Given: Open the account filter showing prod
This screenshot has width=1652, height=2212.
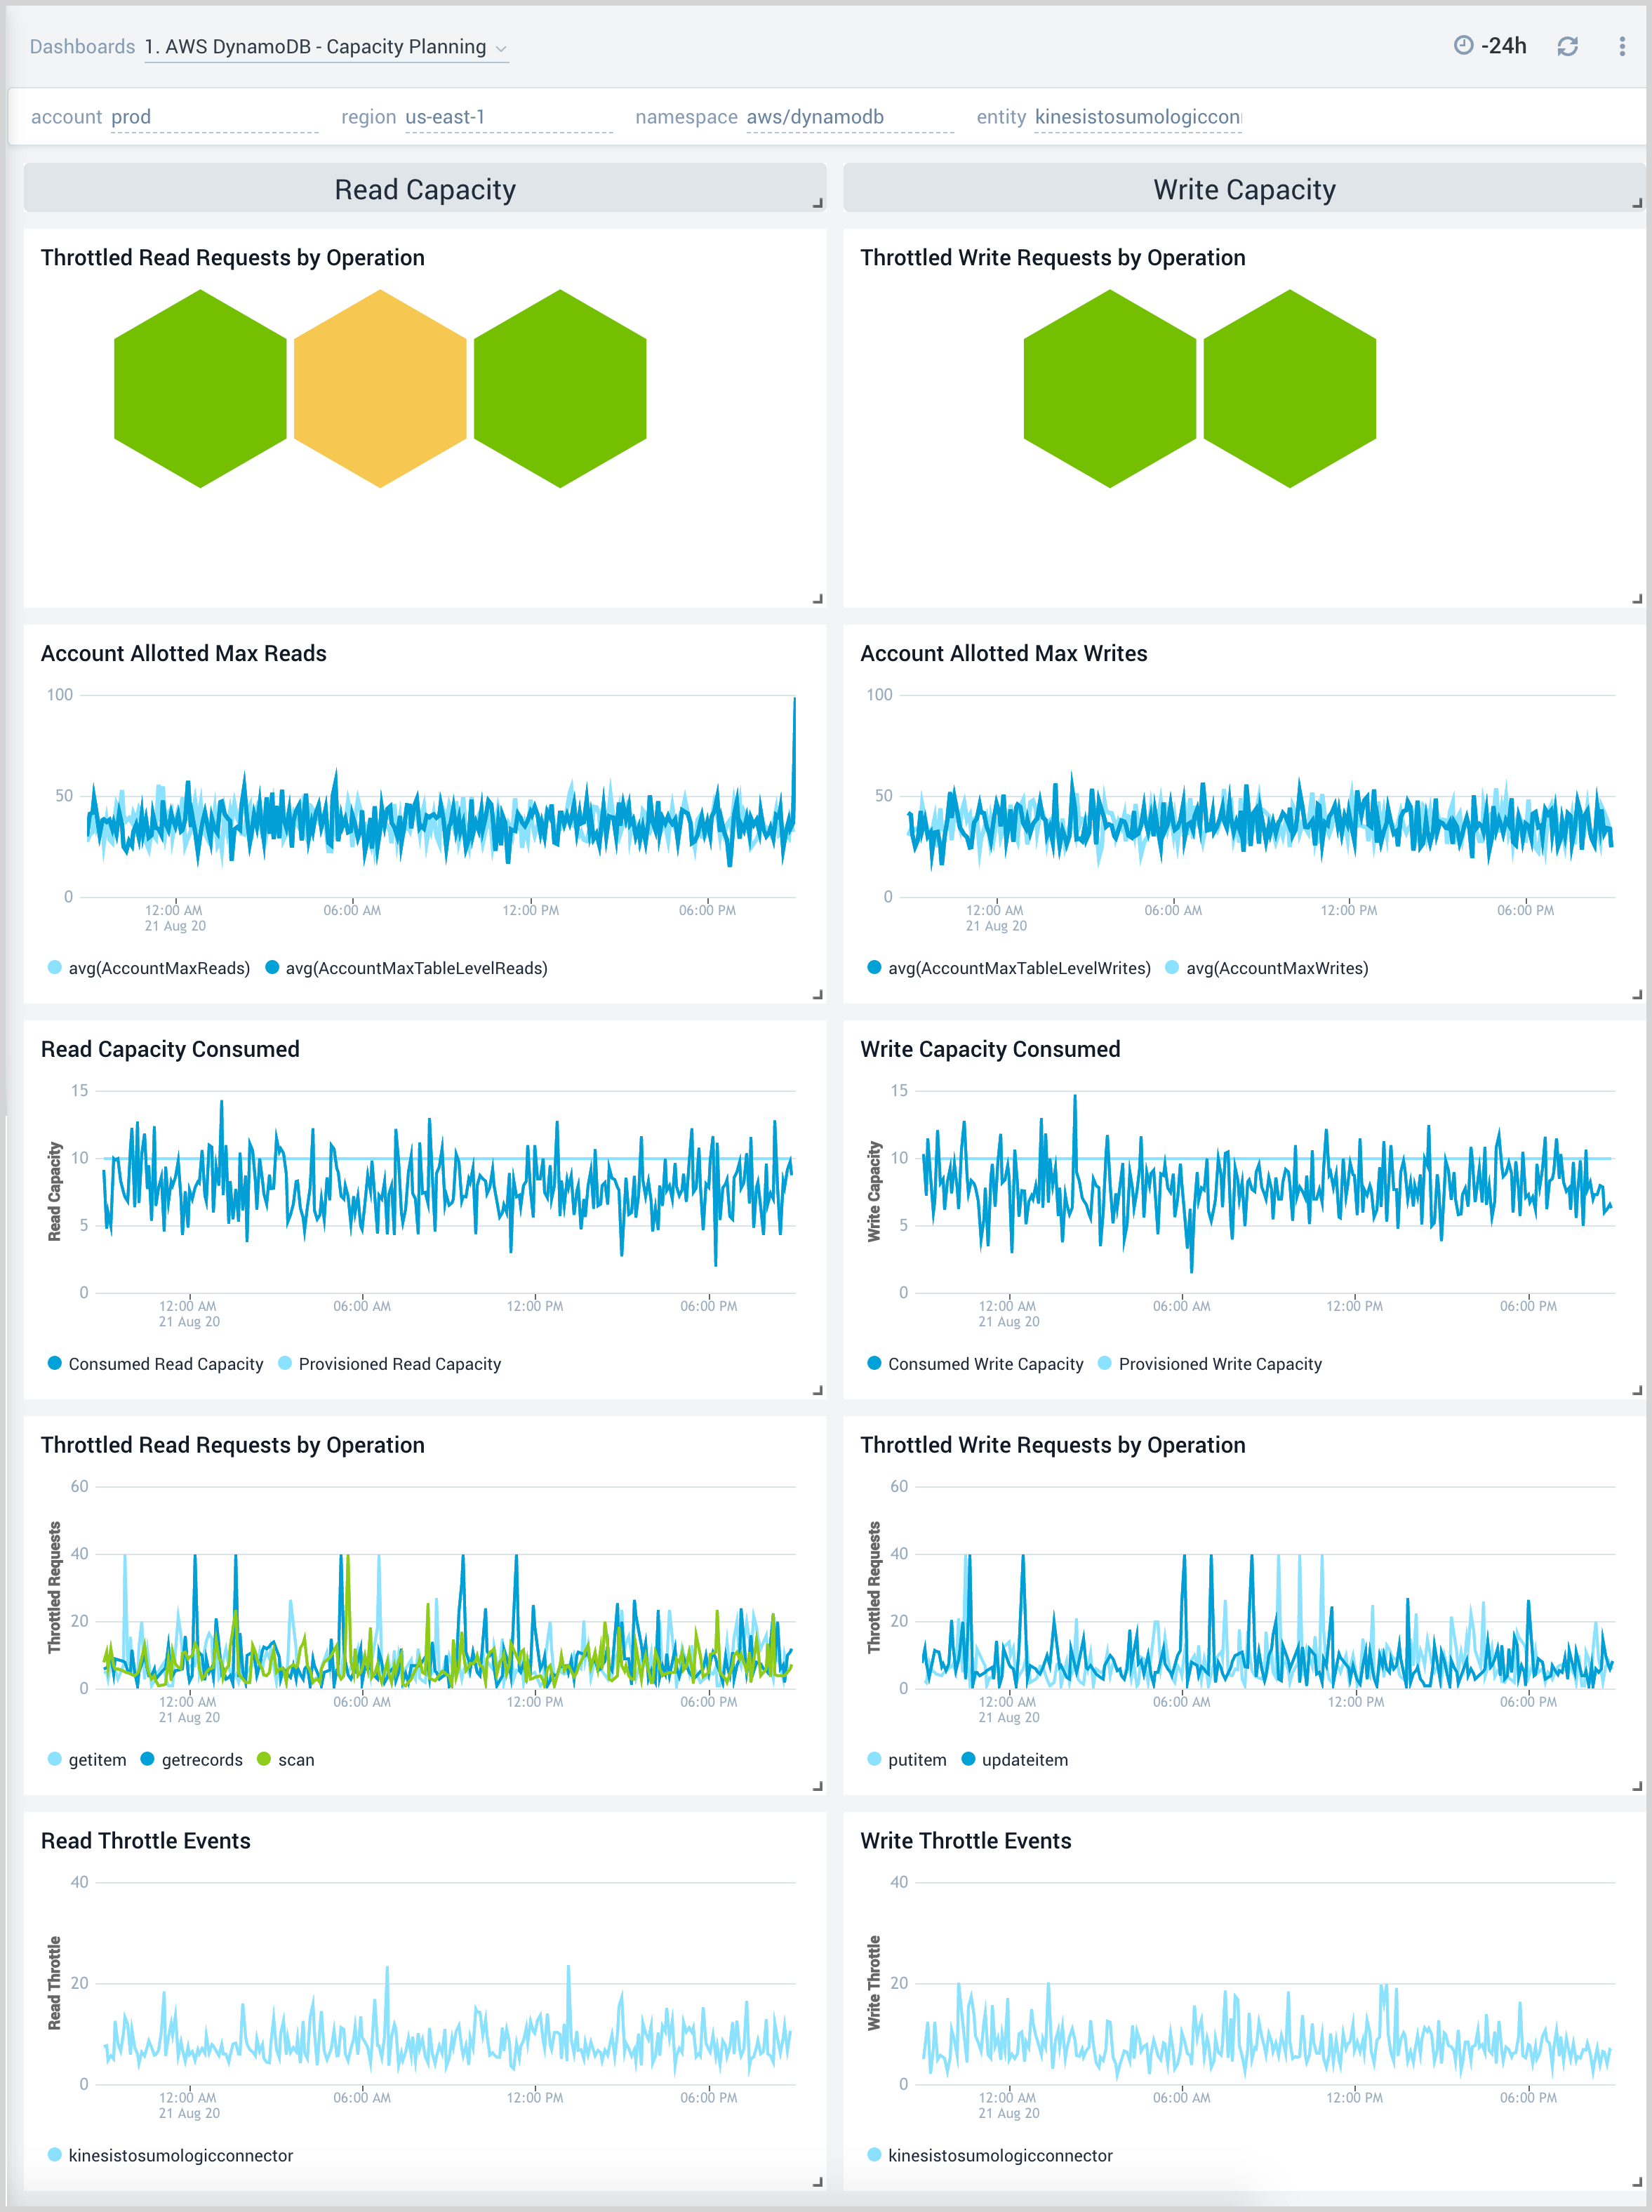Looking at the screenshot, I should coord(131,116).
